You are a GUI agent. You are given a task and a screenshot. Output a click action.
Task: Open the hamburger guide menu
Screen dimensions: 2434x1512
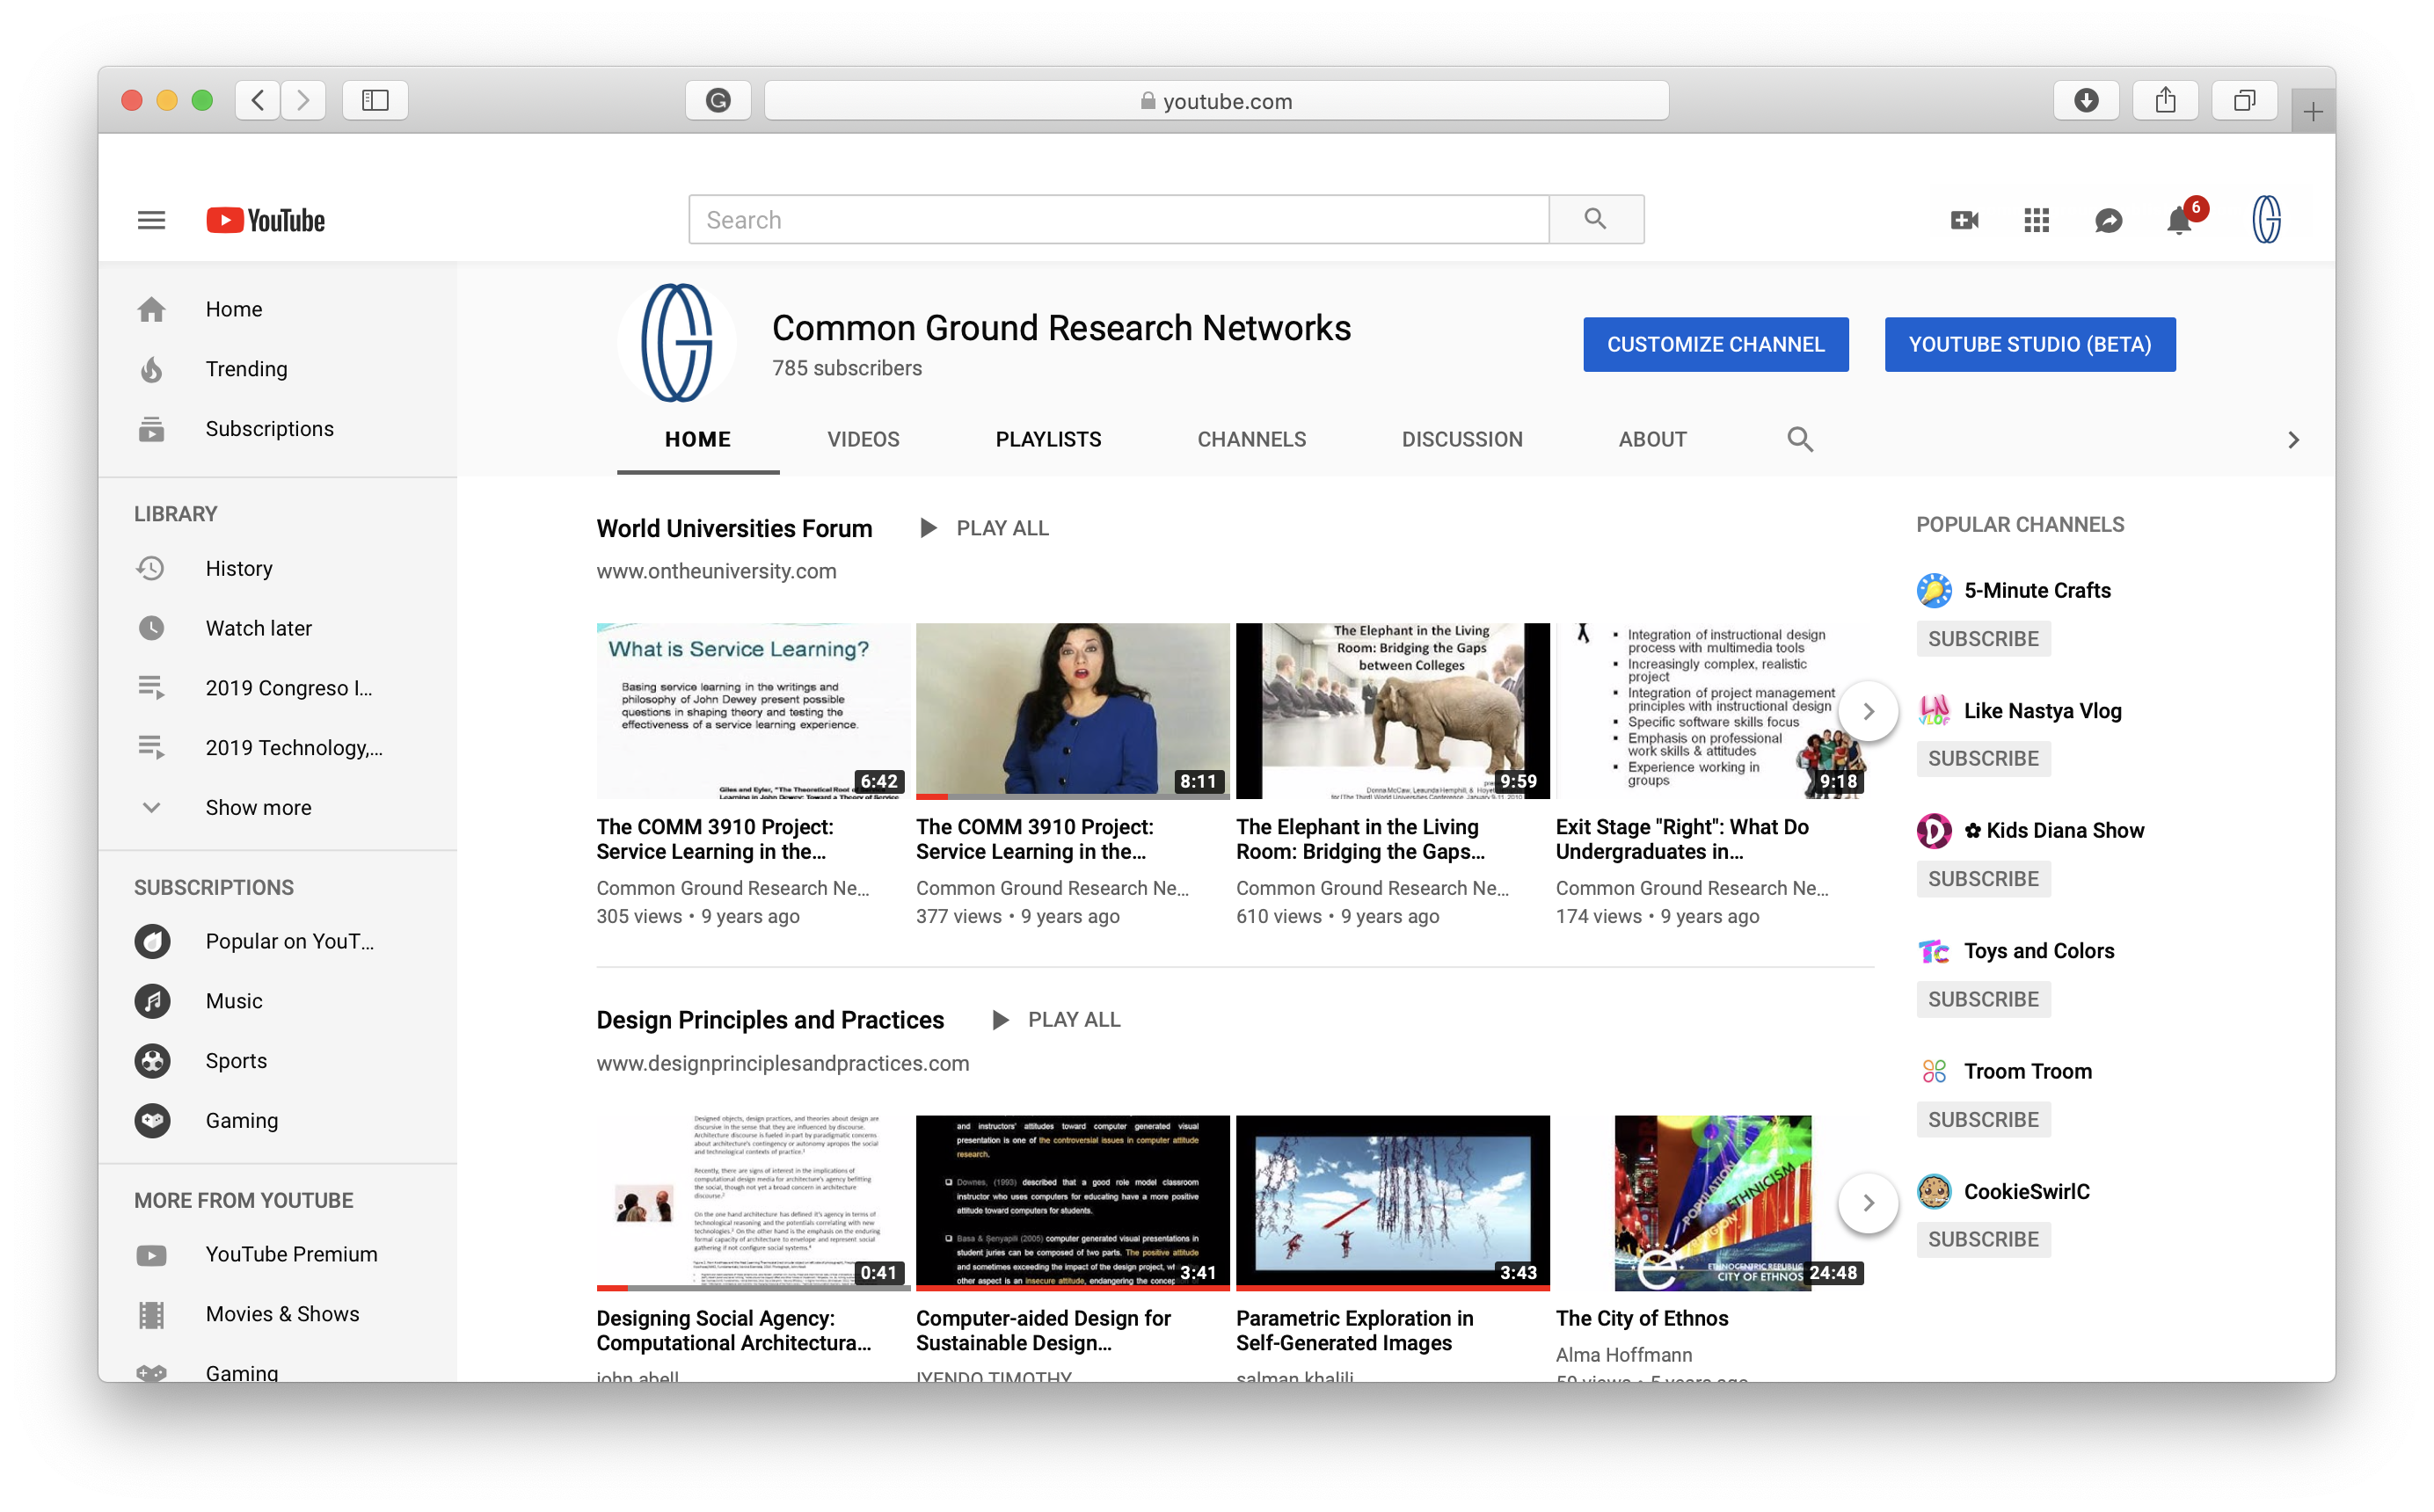click(x=151, y=220)
